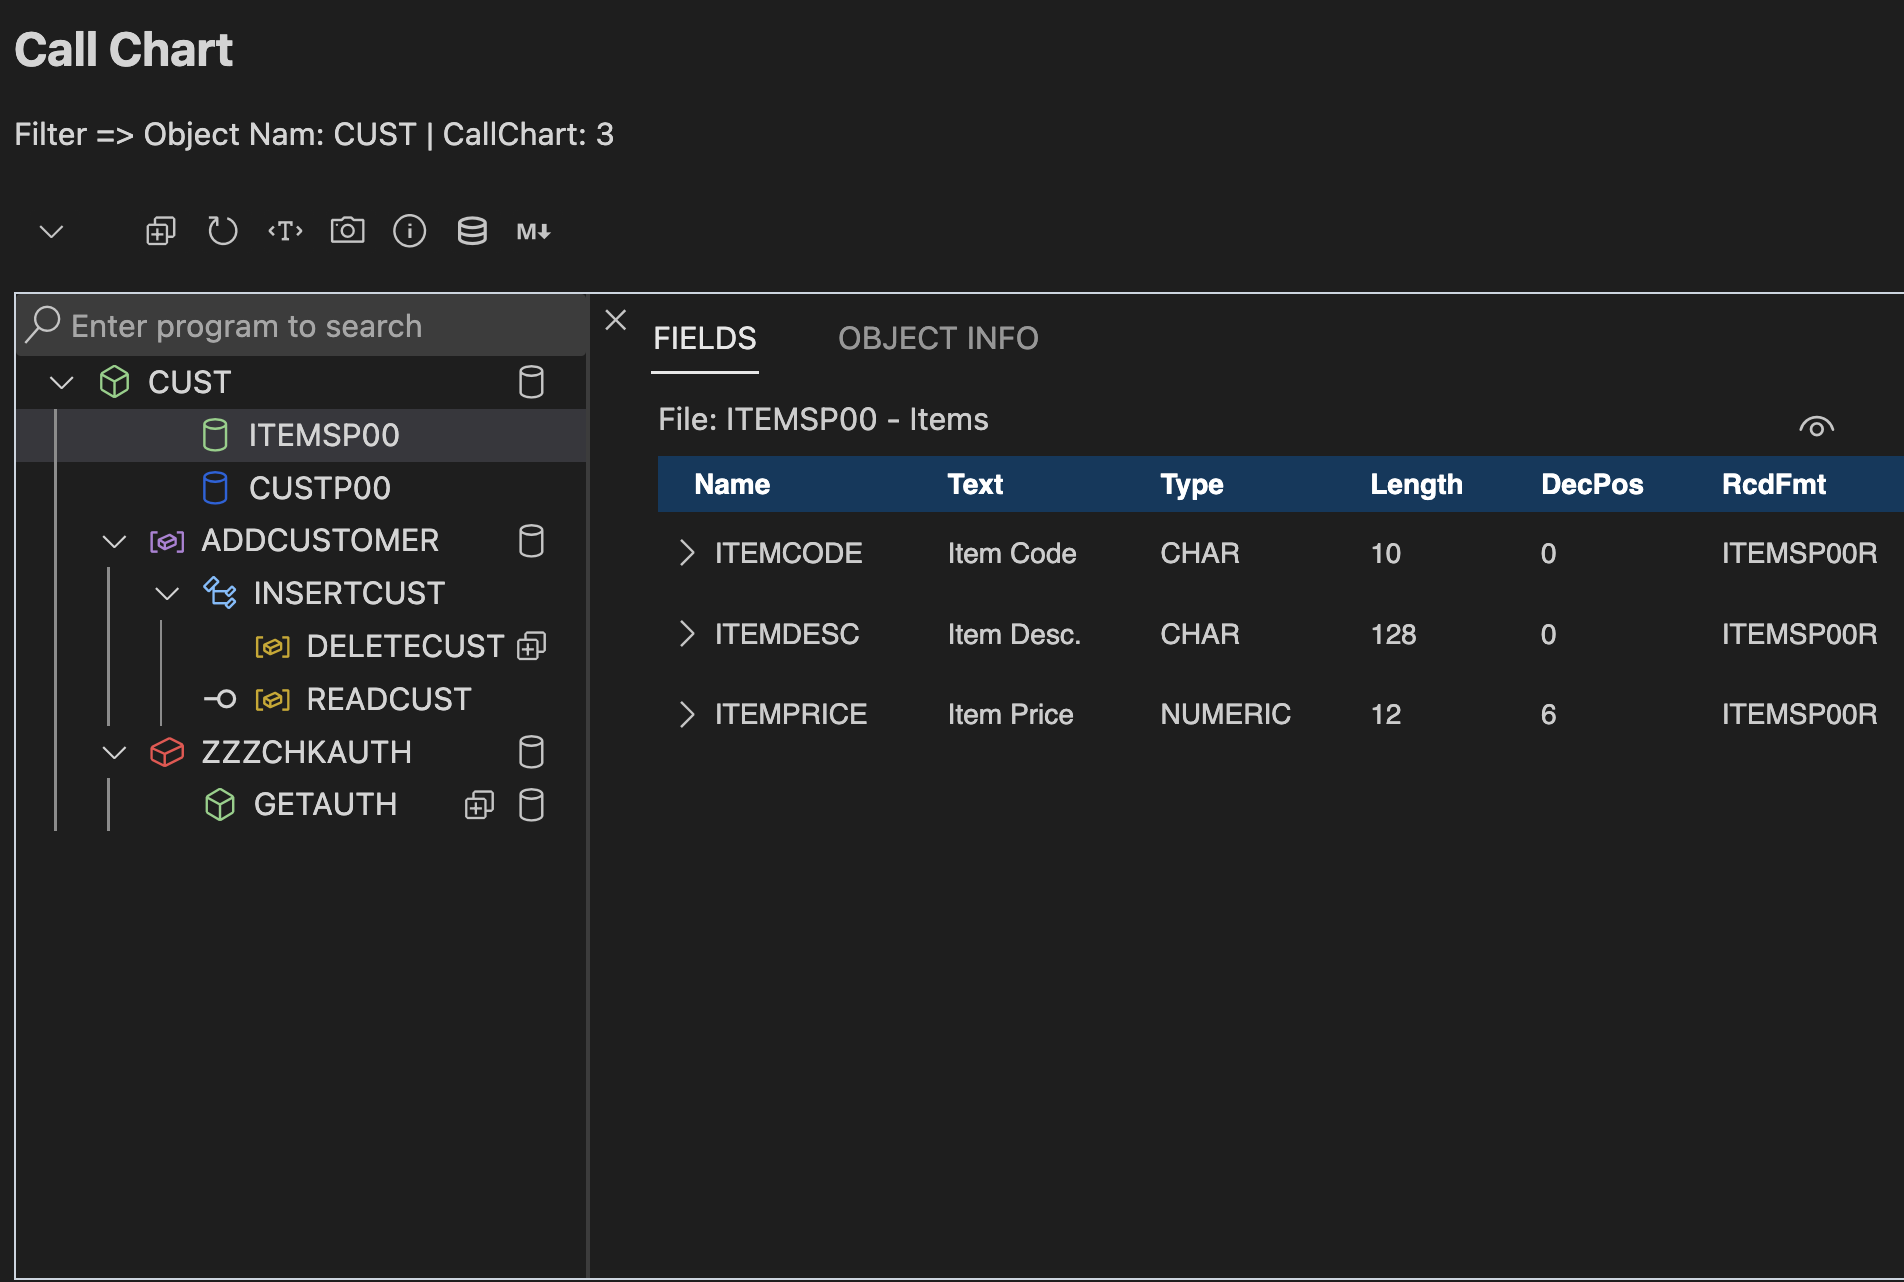Screen dimensions: 1904x1282
Task: Open the toolbar dropdown chevron
Action: (51, 232)
